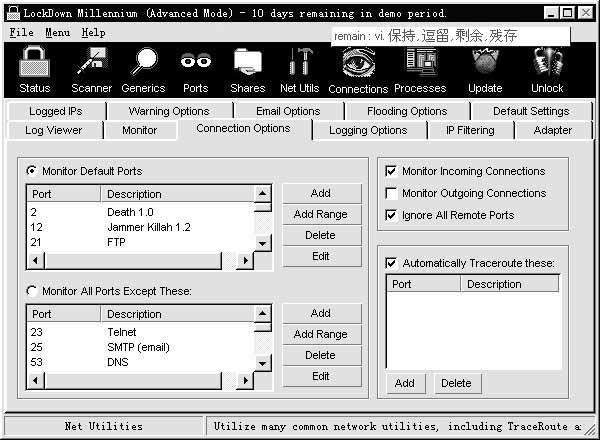
Task: Select the Death 1.0 port row
Action: coord(141,212)
